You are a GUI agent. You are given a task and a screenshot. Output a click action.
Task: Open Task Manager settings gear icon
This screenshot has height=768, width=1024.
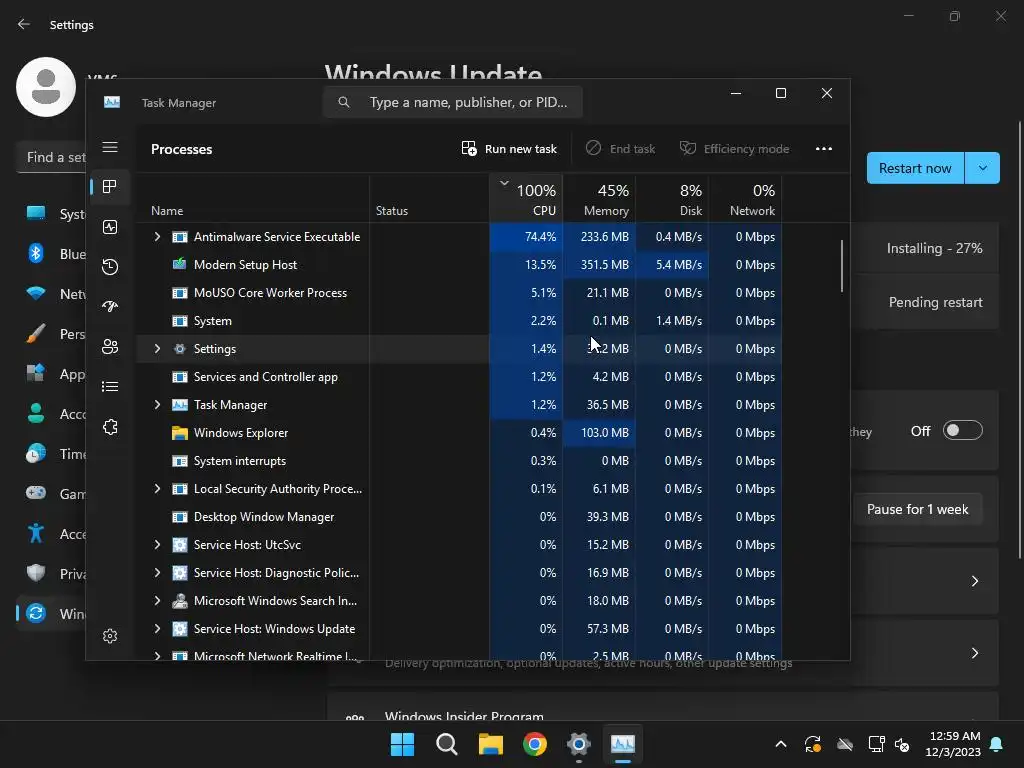pos(110,635)
